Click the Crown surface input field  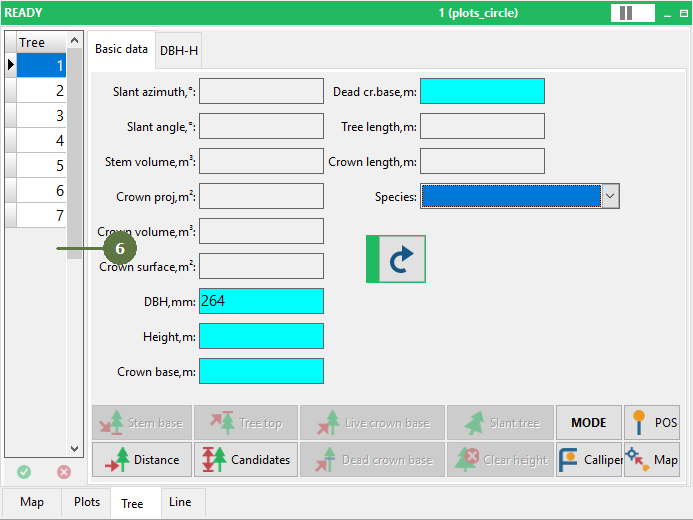(261, 266)
